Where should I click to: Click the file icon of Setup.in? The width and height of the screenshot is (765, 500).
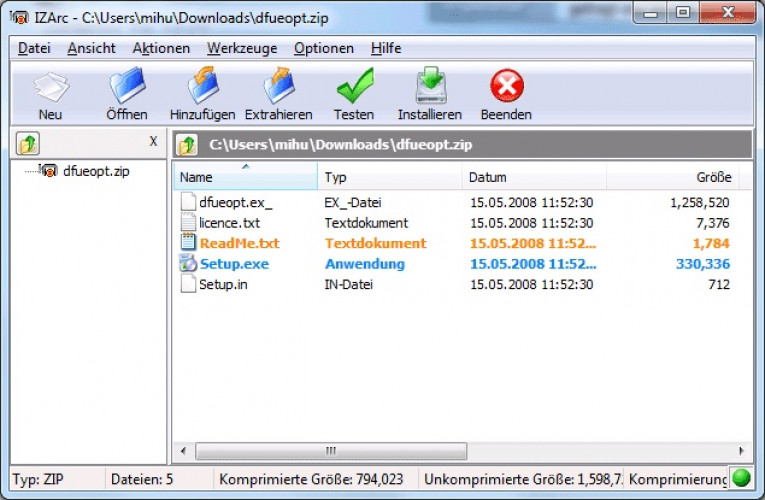point(188,284)
